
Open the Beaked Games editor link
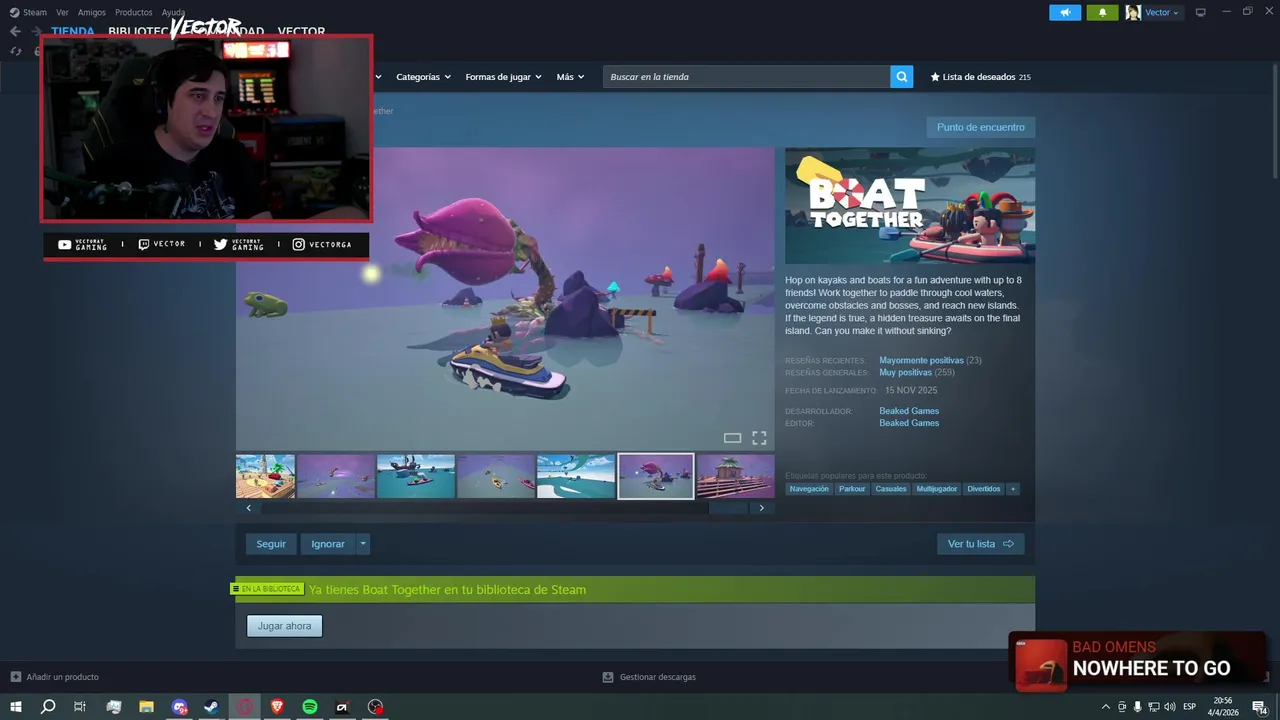click(909, 423)
